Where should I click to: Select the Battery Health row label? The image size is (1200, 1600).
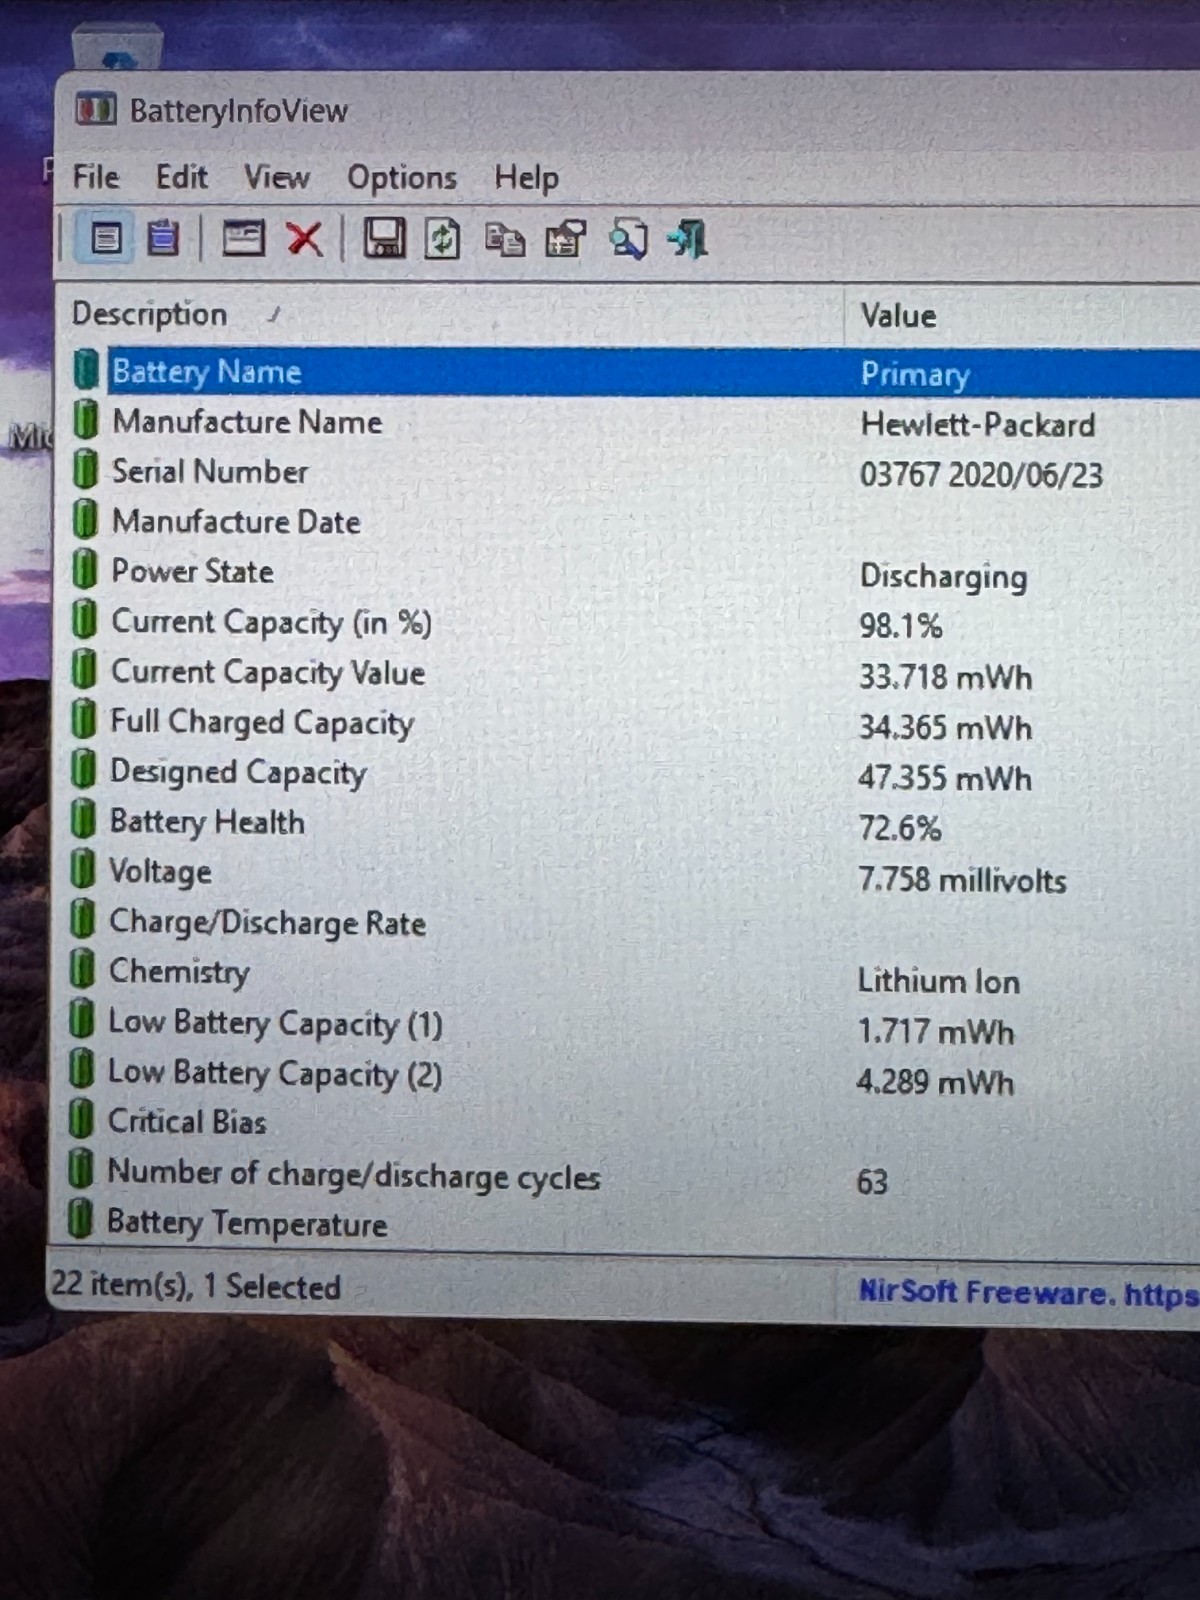click(x=207, y=822)
